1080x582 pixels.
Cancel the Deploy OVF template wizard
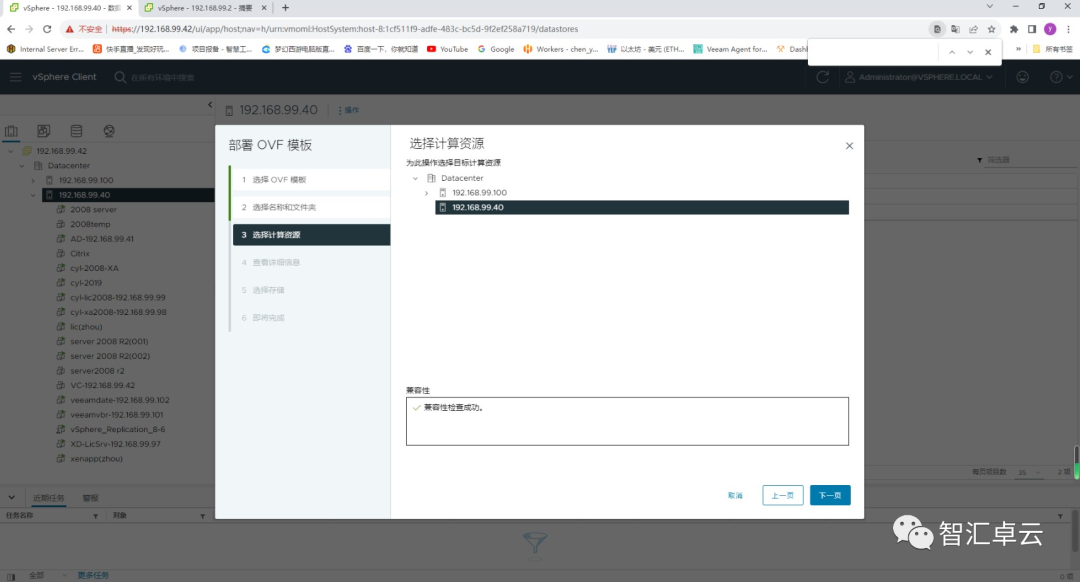(x=735, y=496)
